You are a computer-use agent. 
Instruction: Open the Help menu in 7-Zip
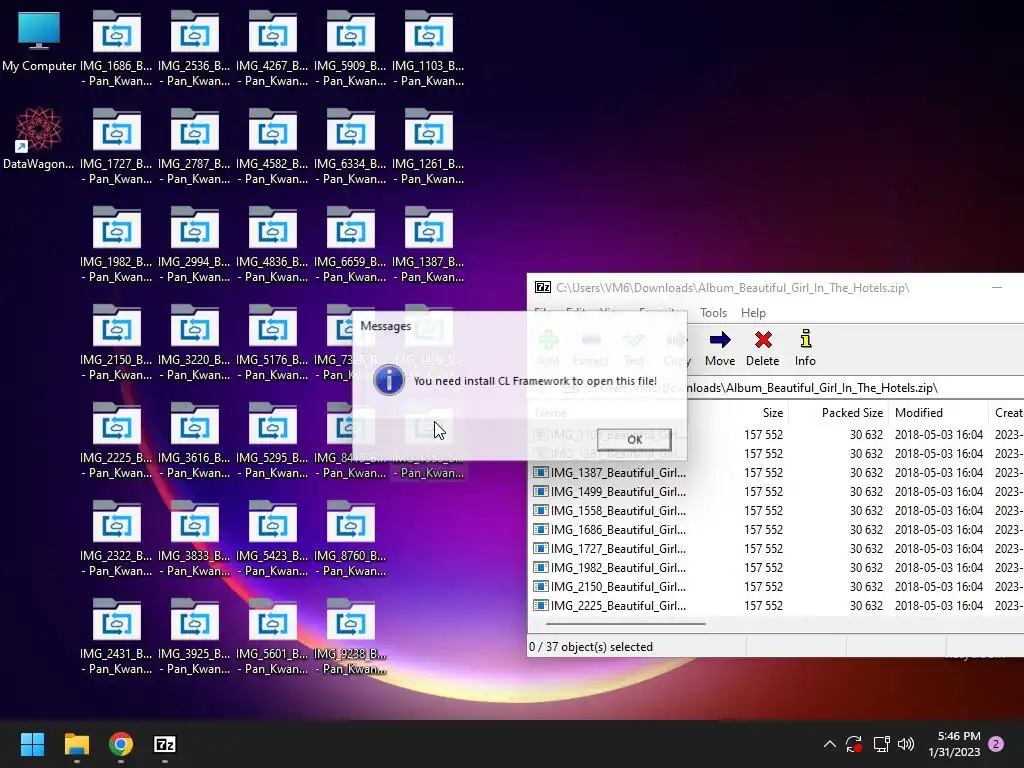coord(753,313)
